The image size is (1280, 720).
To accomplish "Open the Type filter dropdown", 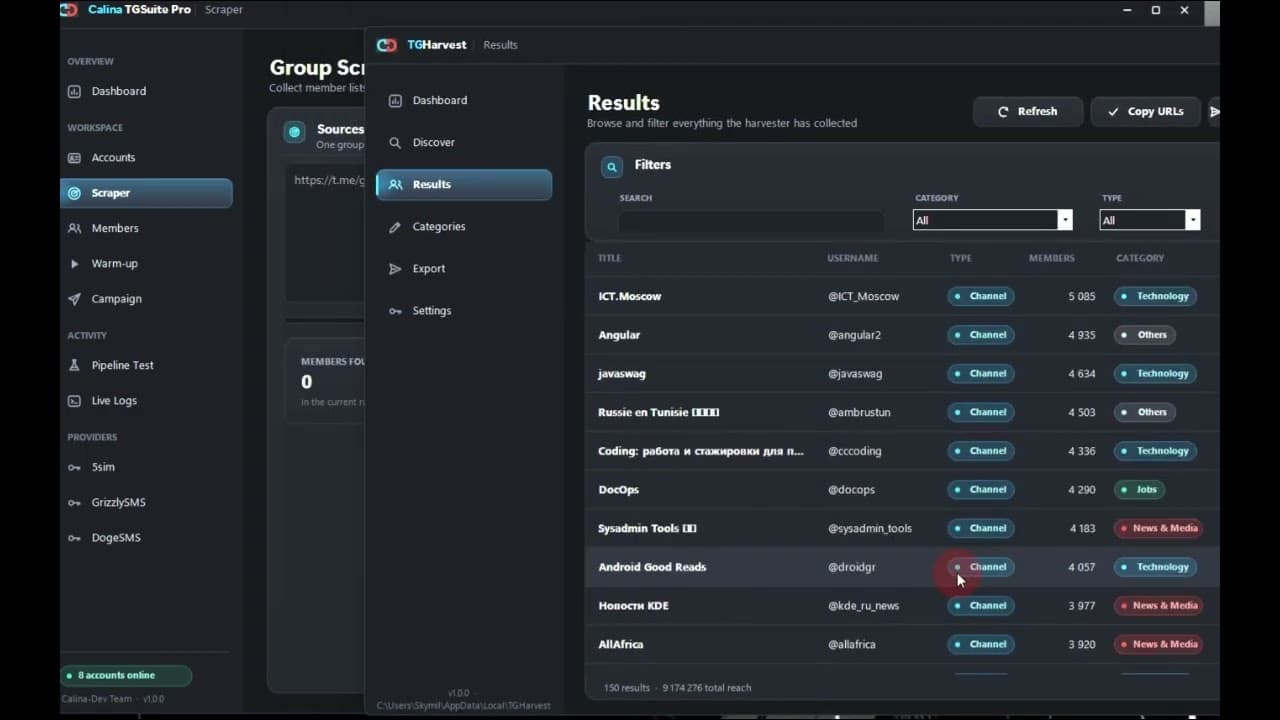I will tap(1150, 220).
